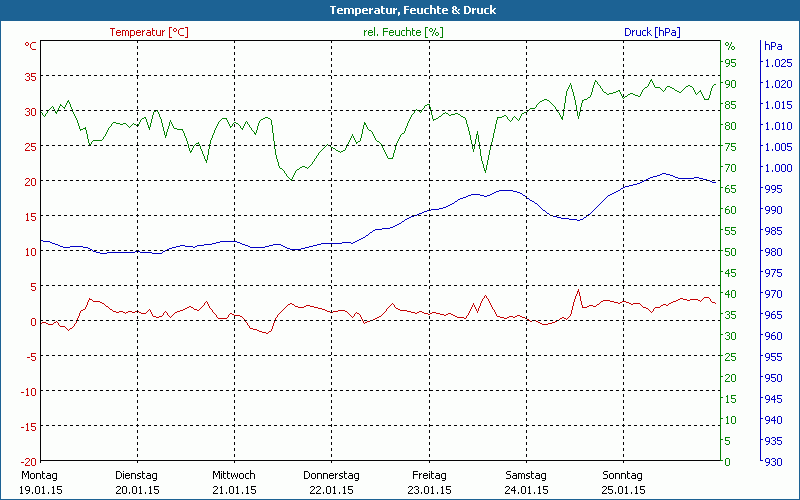Click the "Samstag" day label
The image size is (800, 500).
(526, 476)
